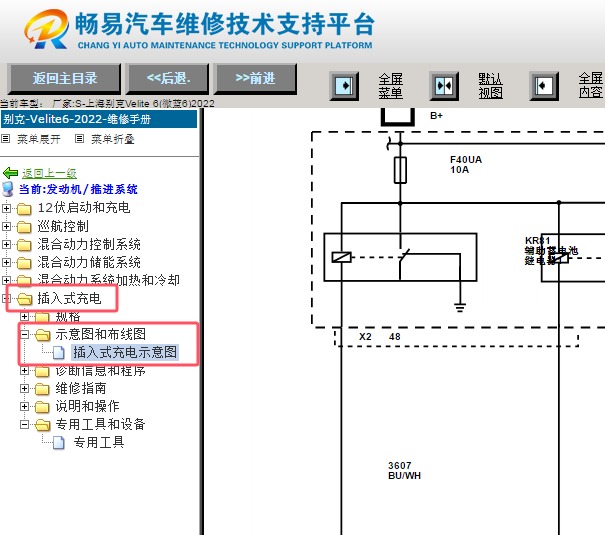Click the 返回上一级 link
Image resolution: width=605 pixels, height=535 pixels.
pyautogui.click(x=49, y=173)
